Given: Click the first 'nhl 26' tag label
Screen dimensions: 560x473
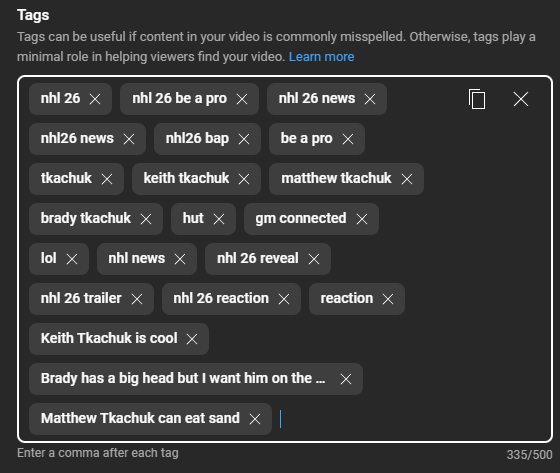Looking at the screenshot, I should coord(60,98).
